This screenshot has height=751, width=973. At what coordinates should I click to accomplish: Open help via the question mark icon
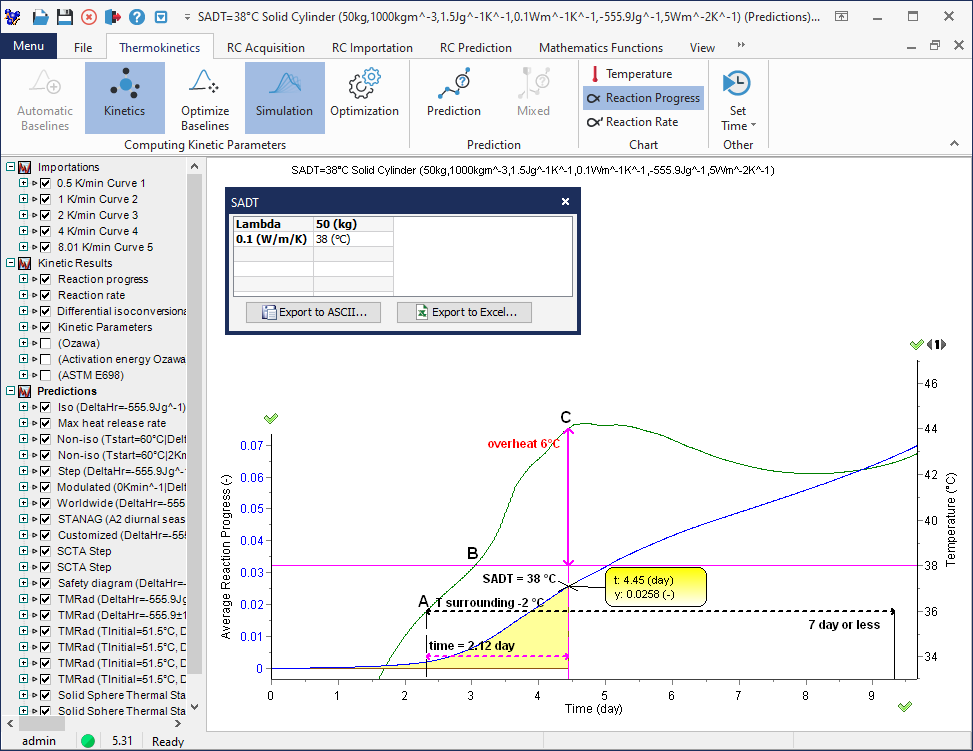pyautogui.click(x=136, y=17)
